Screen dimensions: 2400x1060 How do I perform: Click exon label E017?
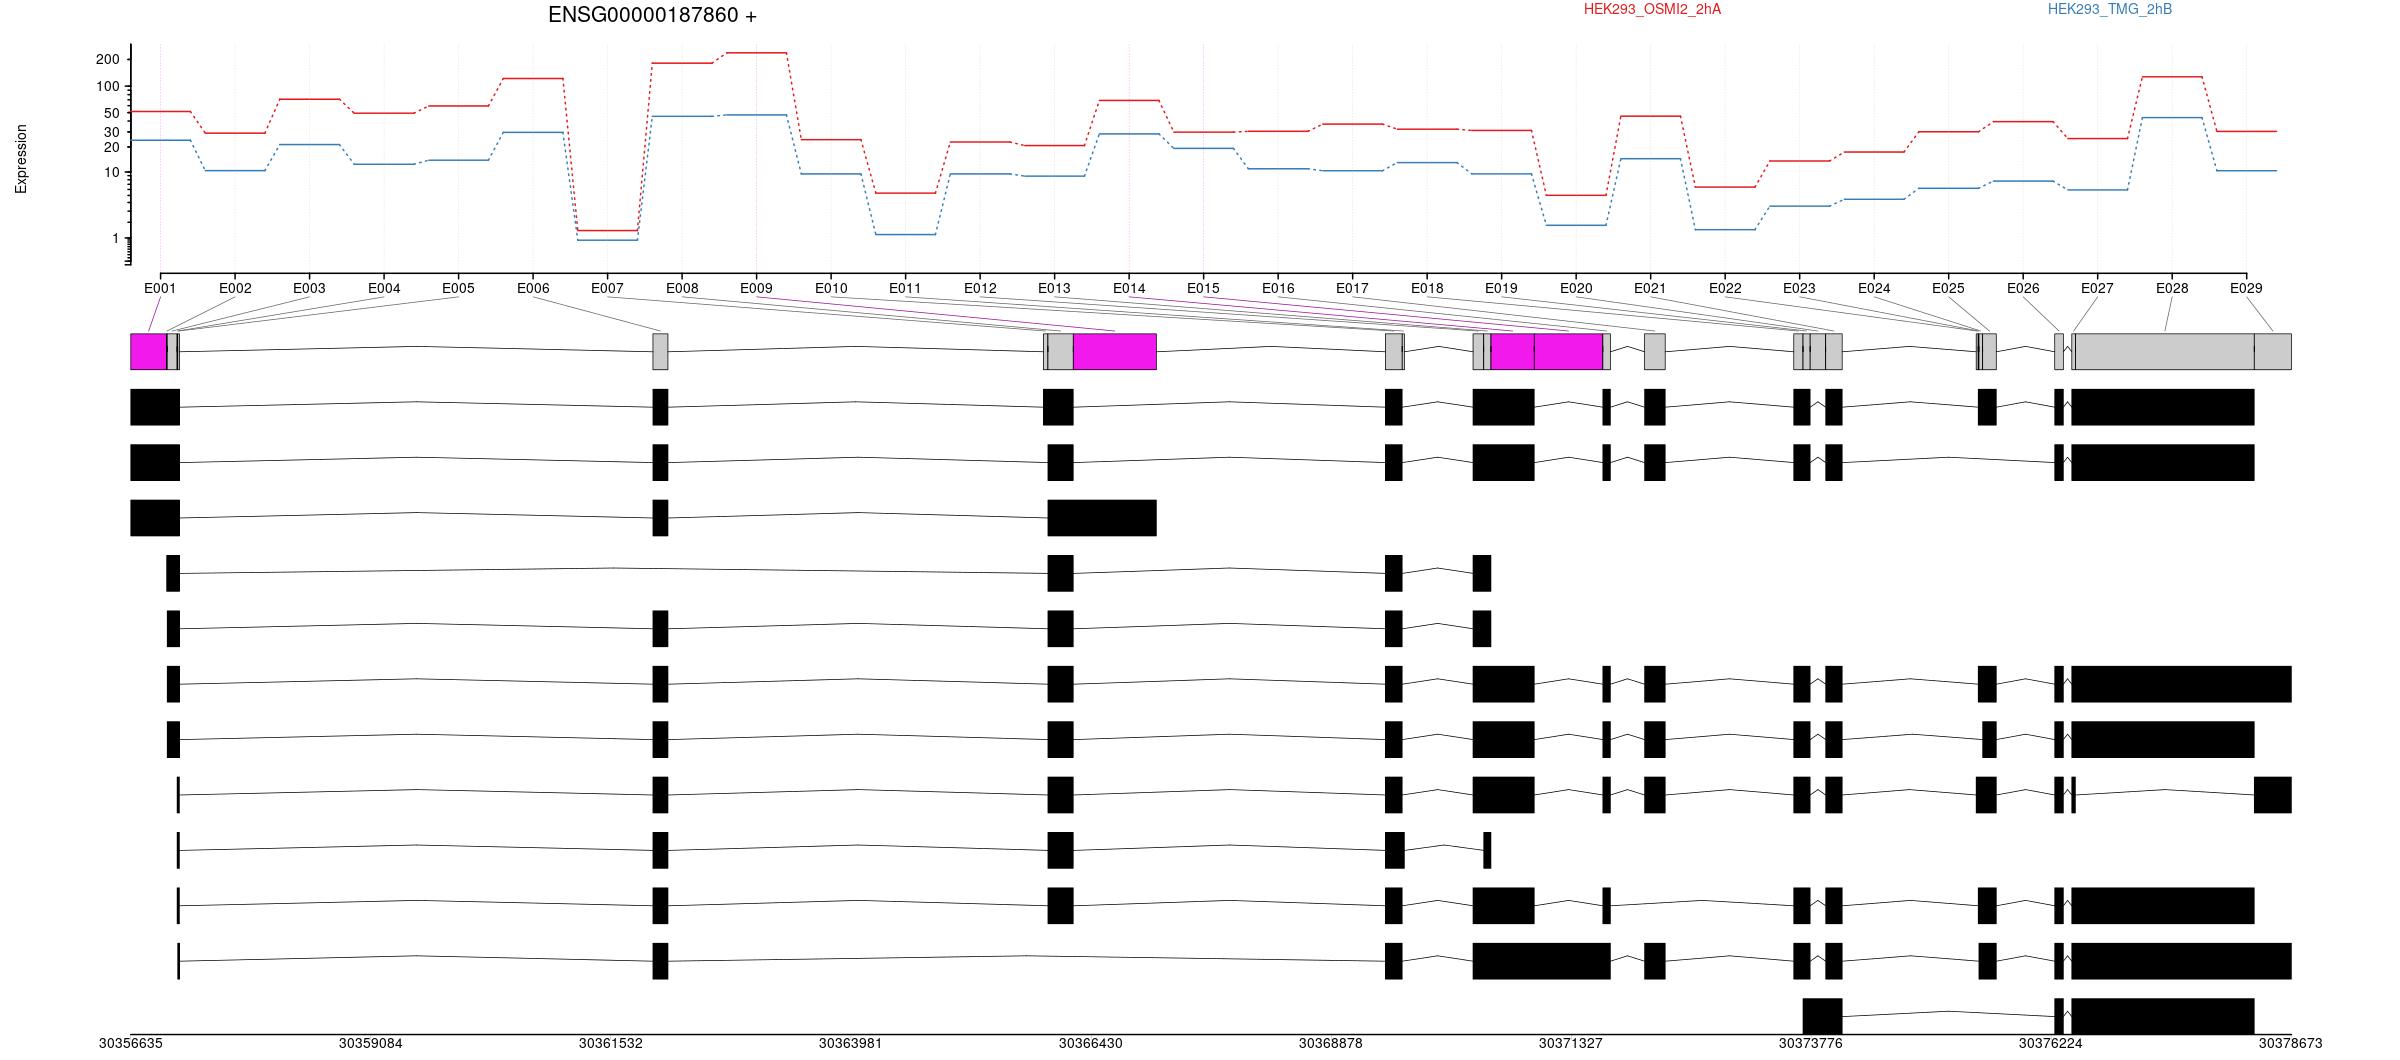tap(1352, 288)
